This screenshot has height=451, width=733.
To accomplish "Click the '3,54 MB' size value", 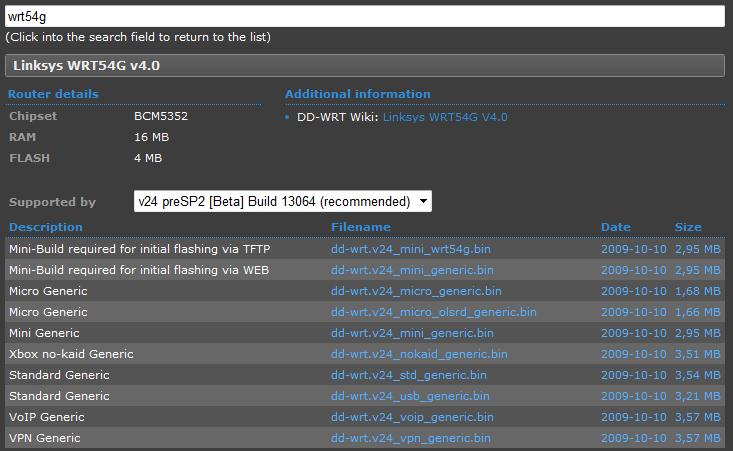I will tap(697, 375).
